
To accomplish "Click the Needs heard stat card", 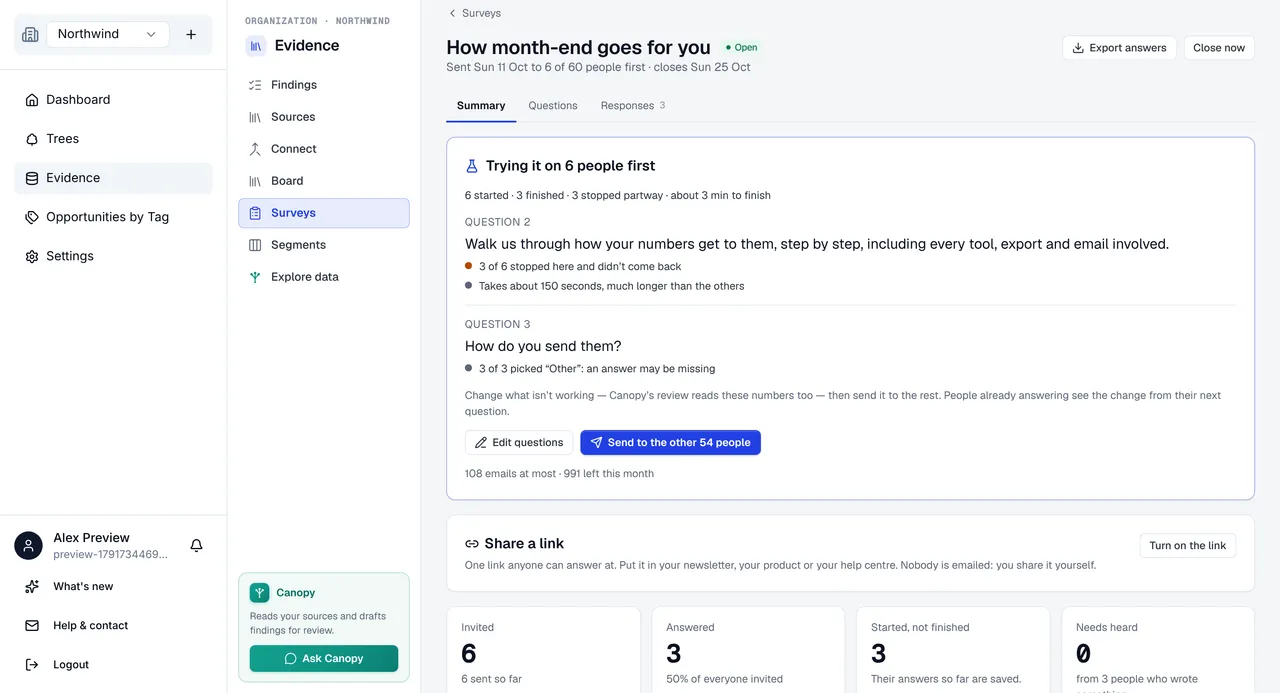I will coord(1158,650).
